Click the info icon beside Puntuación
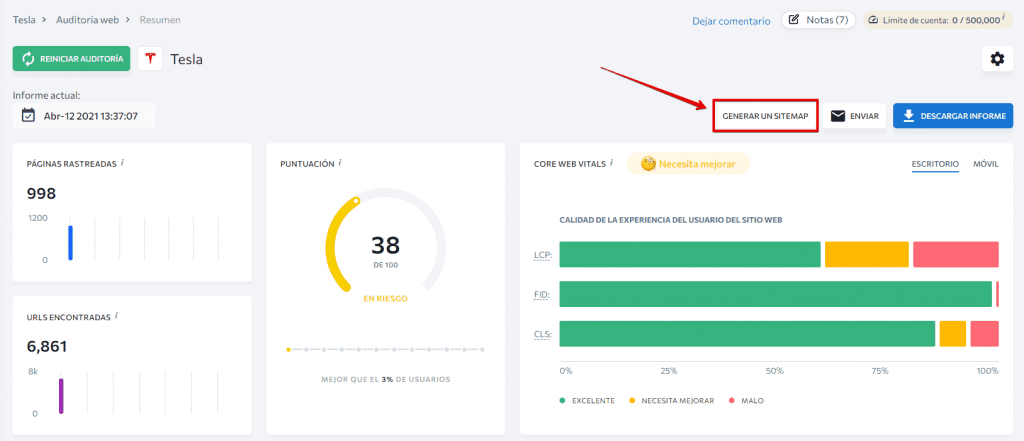This screenshot has height=441, width=1024. [340, 163]
